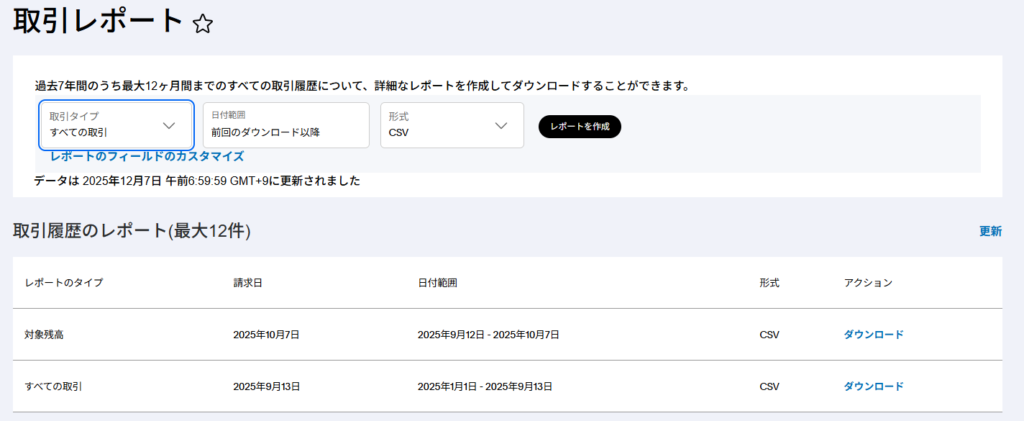
Task: Click the 更新 refresh link
Action: click(990, 231)
